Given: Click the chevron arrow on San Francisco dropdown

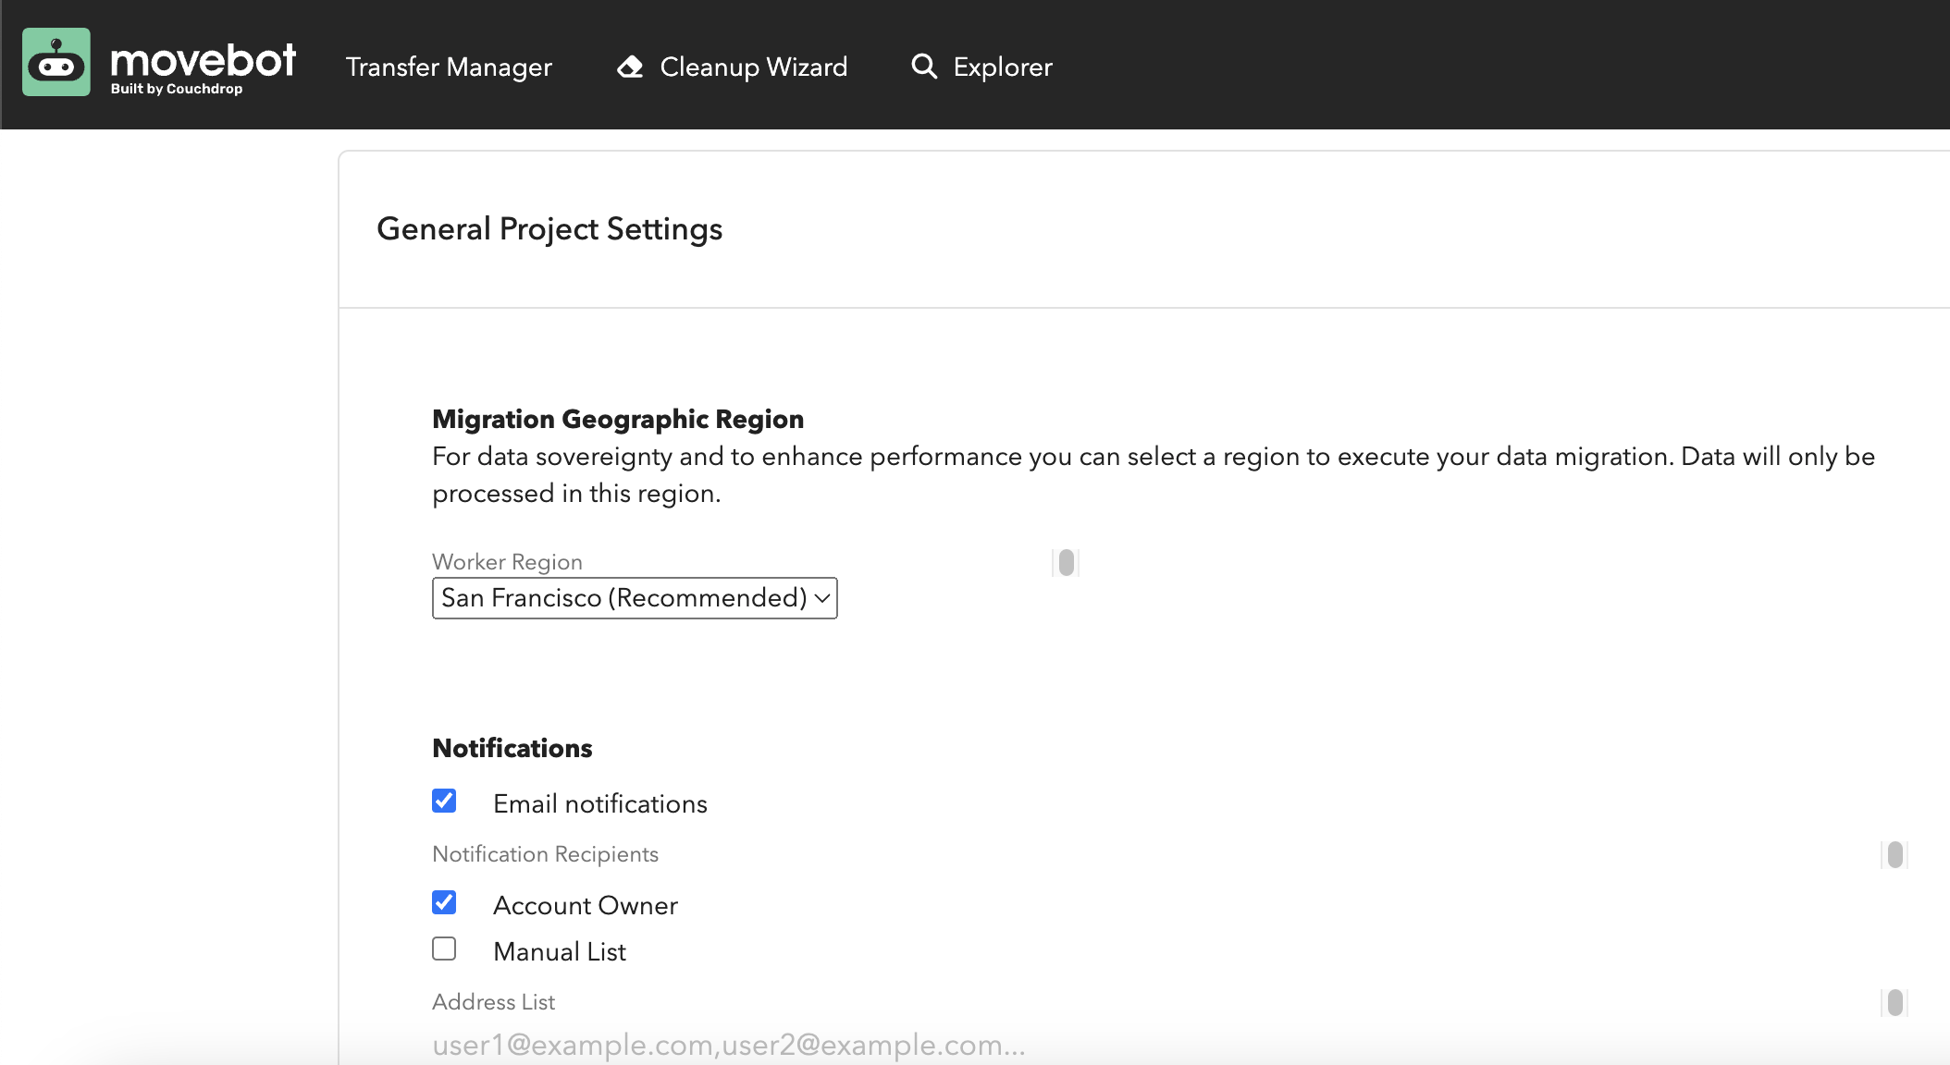Looking at the screenshot, I should click(822, 598).
